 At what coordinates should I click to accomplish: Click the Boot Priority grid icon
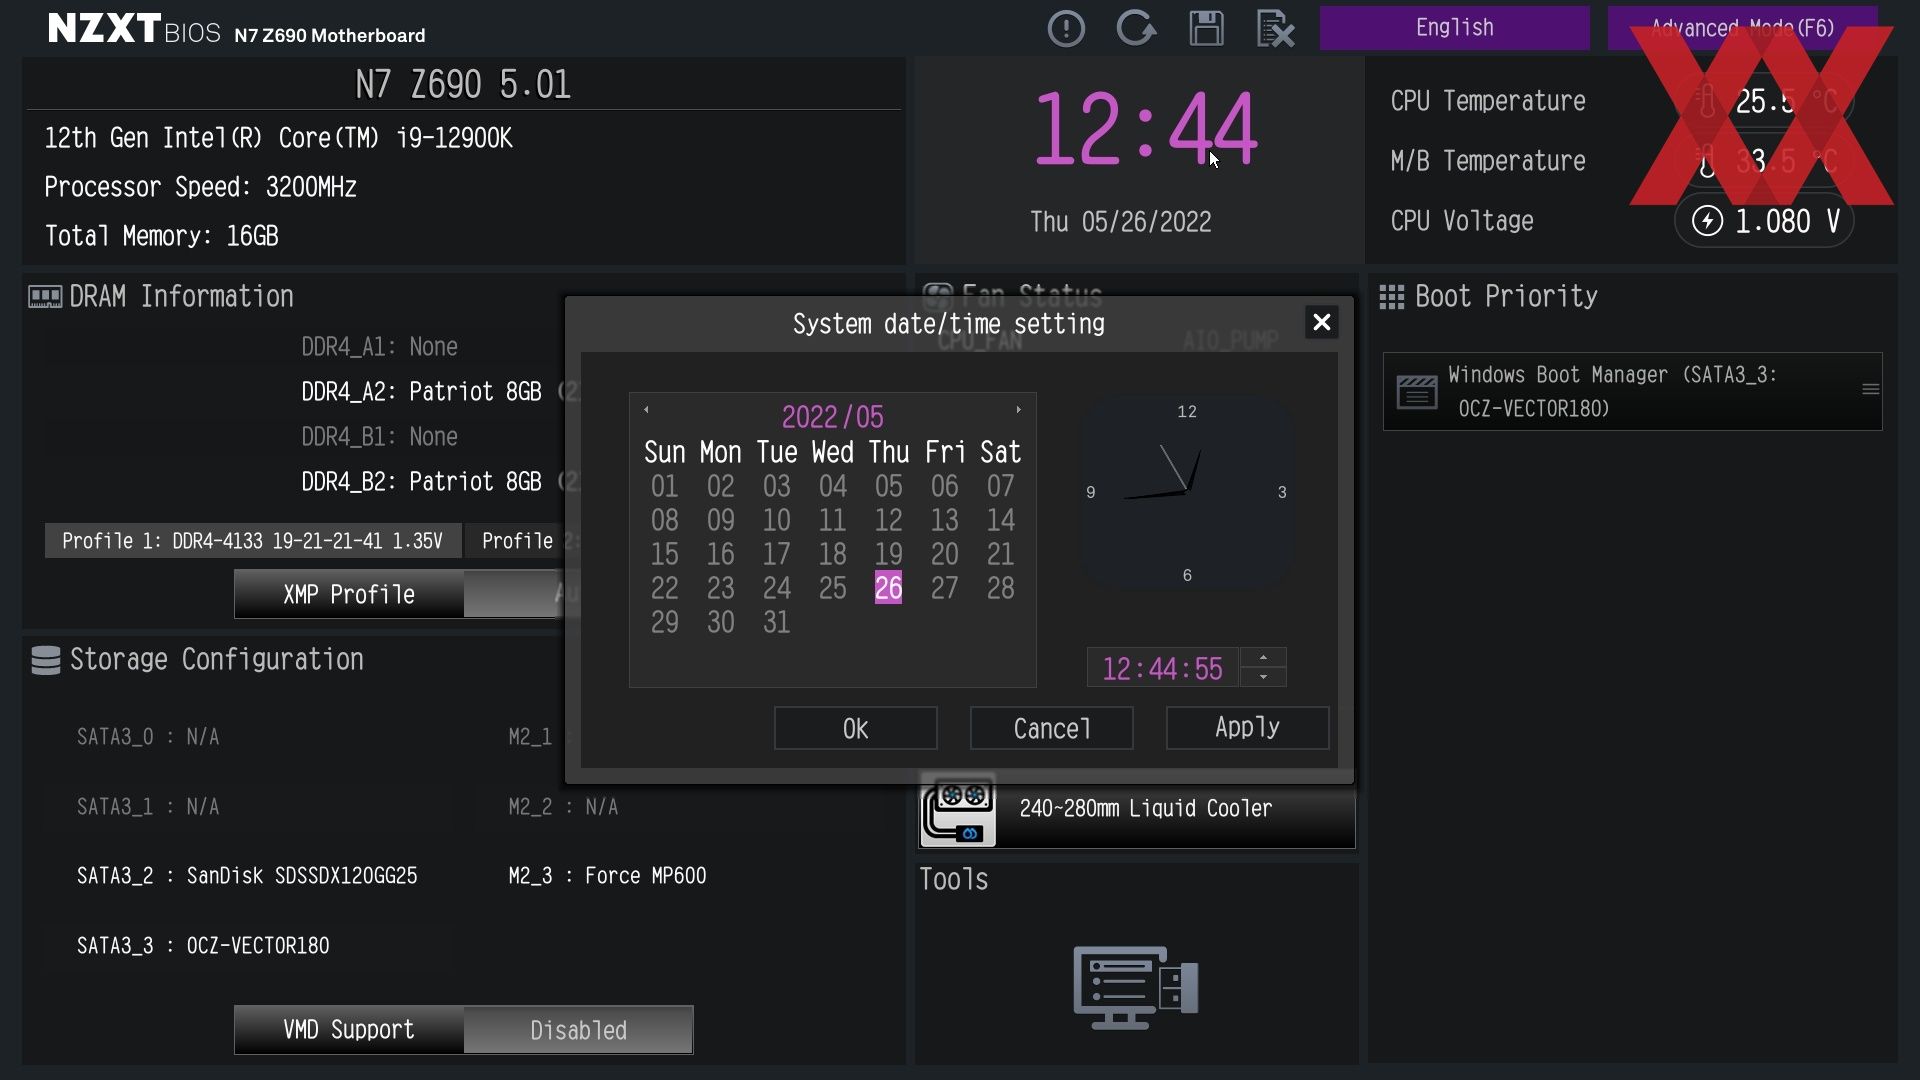pyautogui.click(x=1391, y=297)
